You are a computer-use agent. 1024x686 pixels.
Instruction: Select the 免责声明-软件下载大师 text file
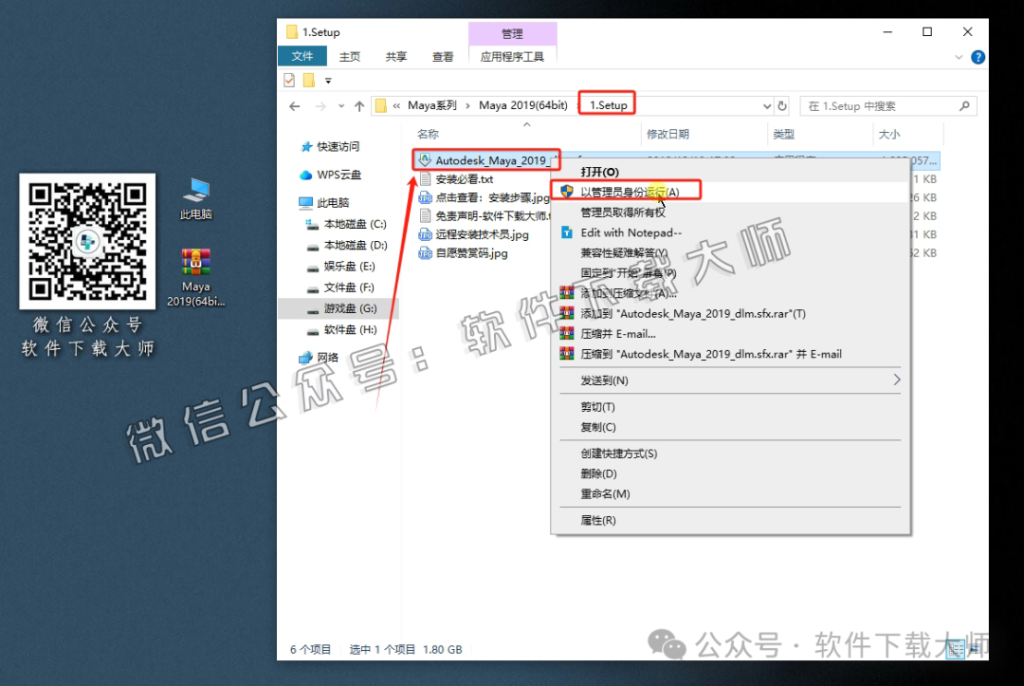point(485,216)
